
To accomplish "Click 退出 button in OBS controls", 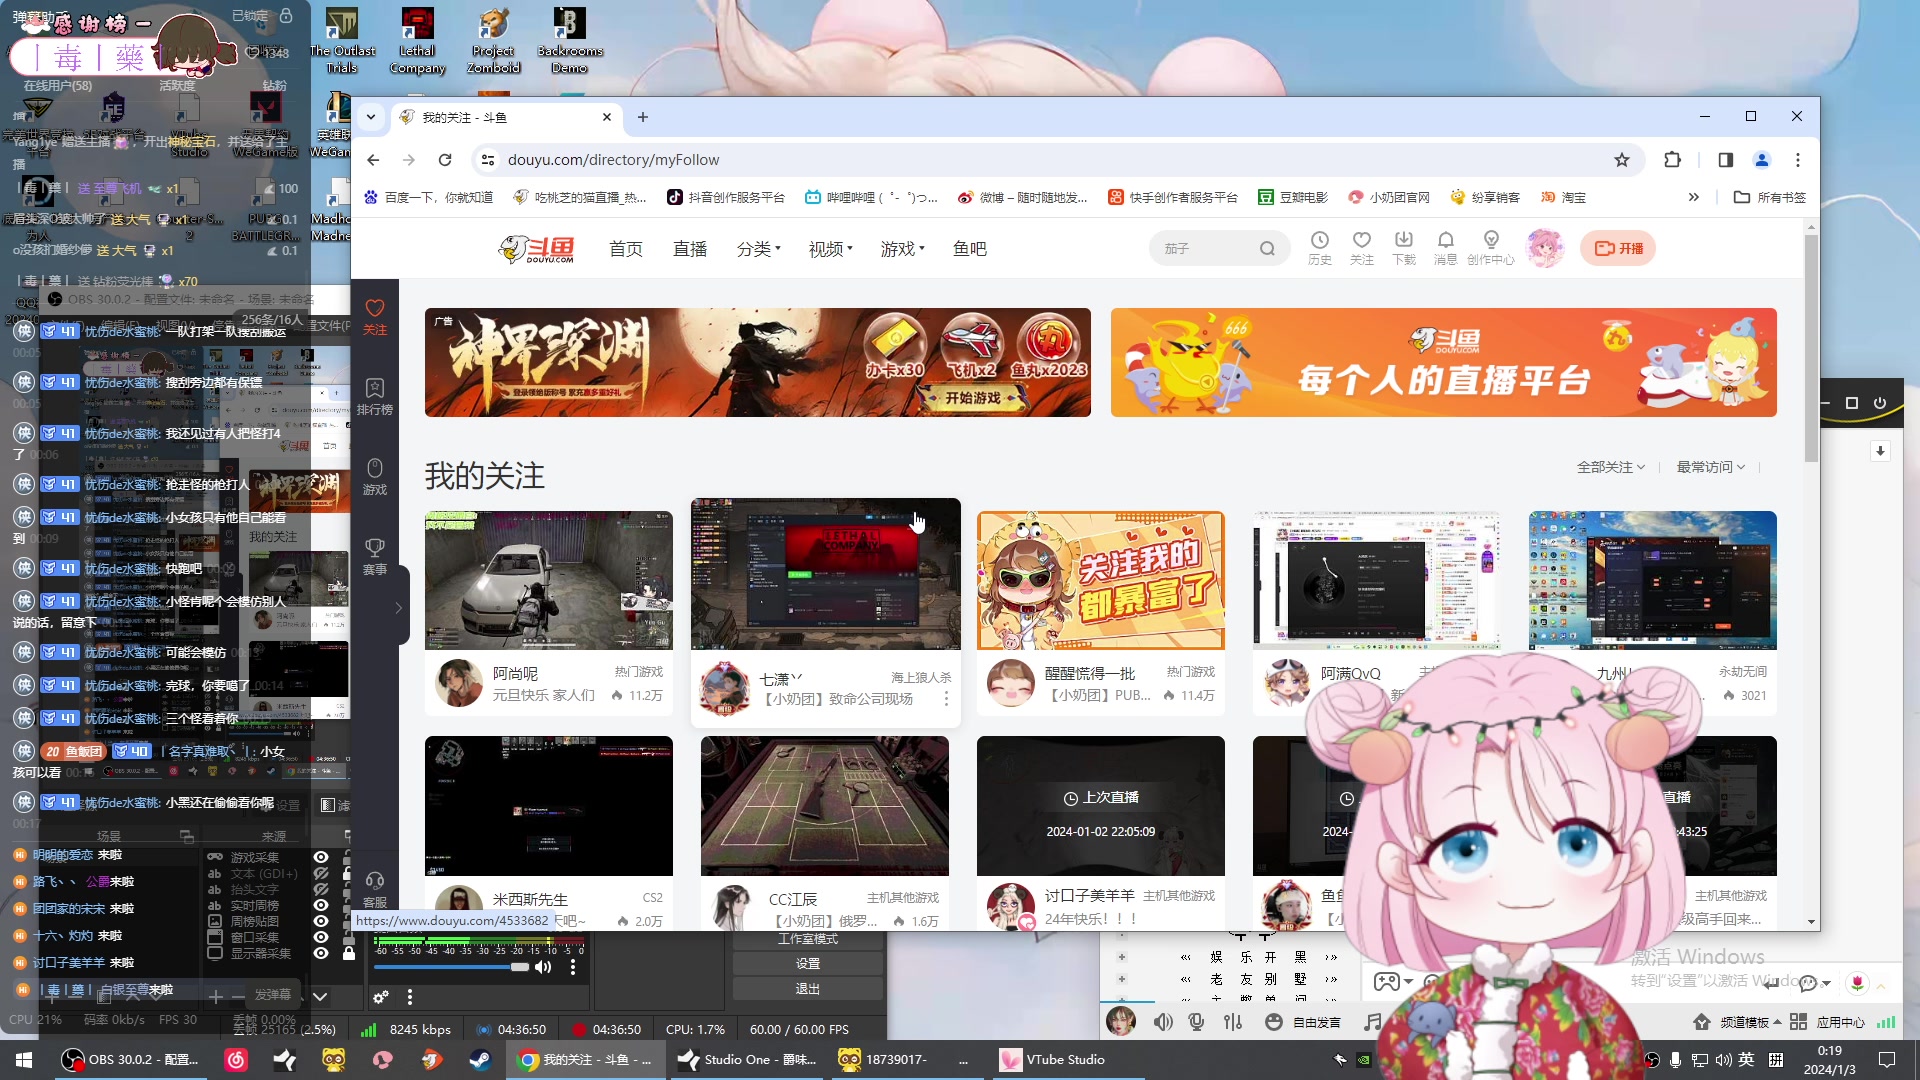I will coord(808,988).
